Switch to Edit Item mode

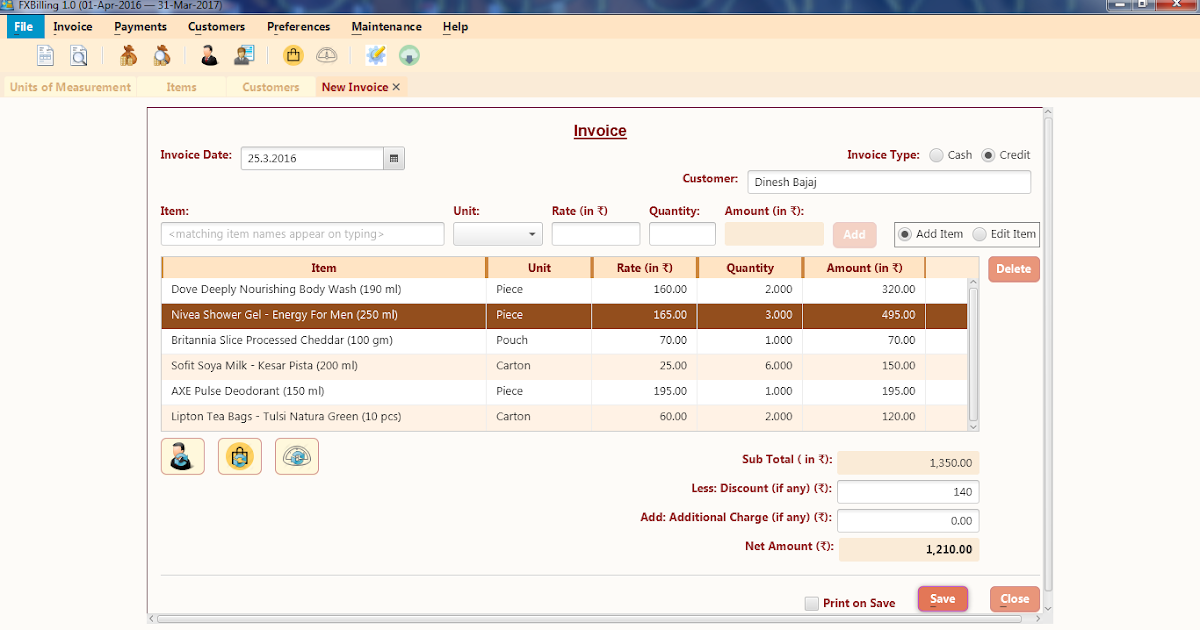979,234
